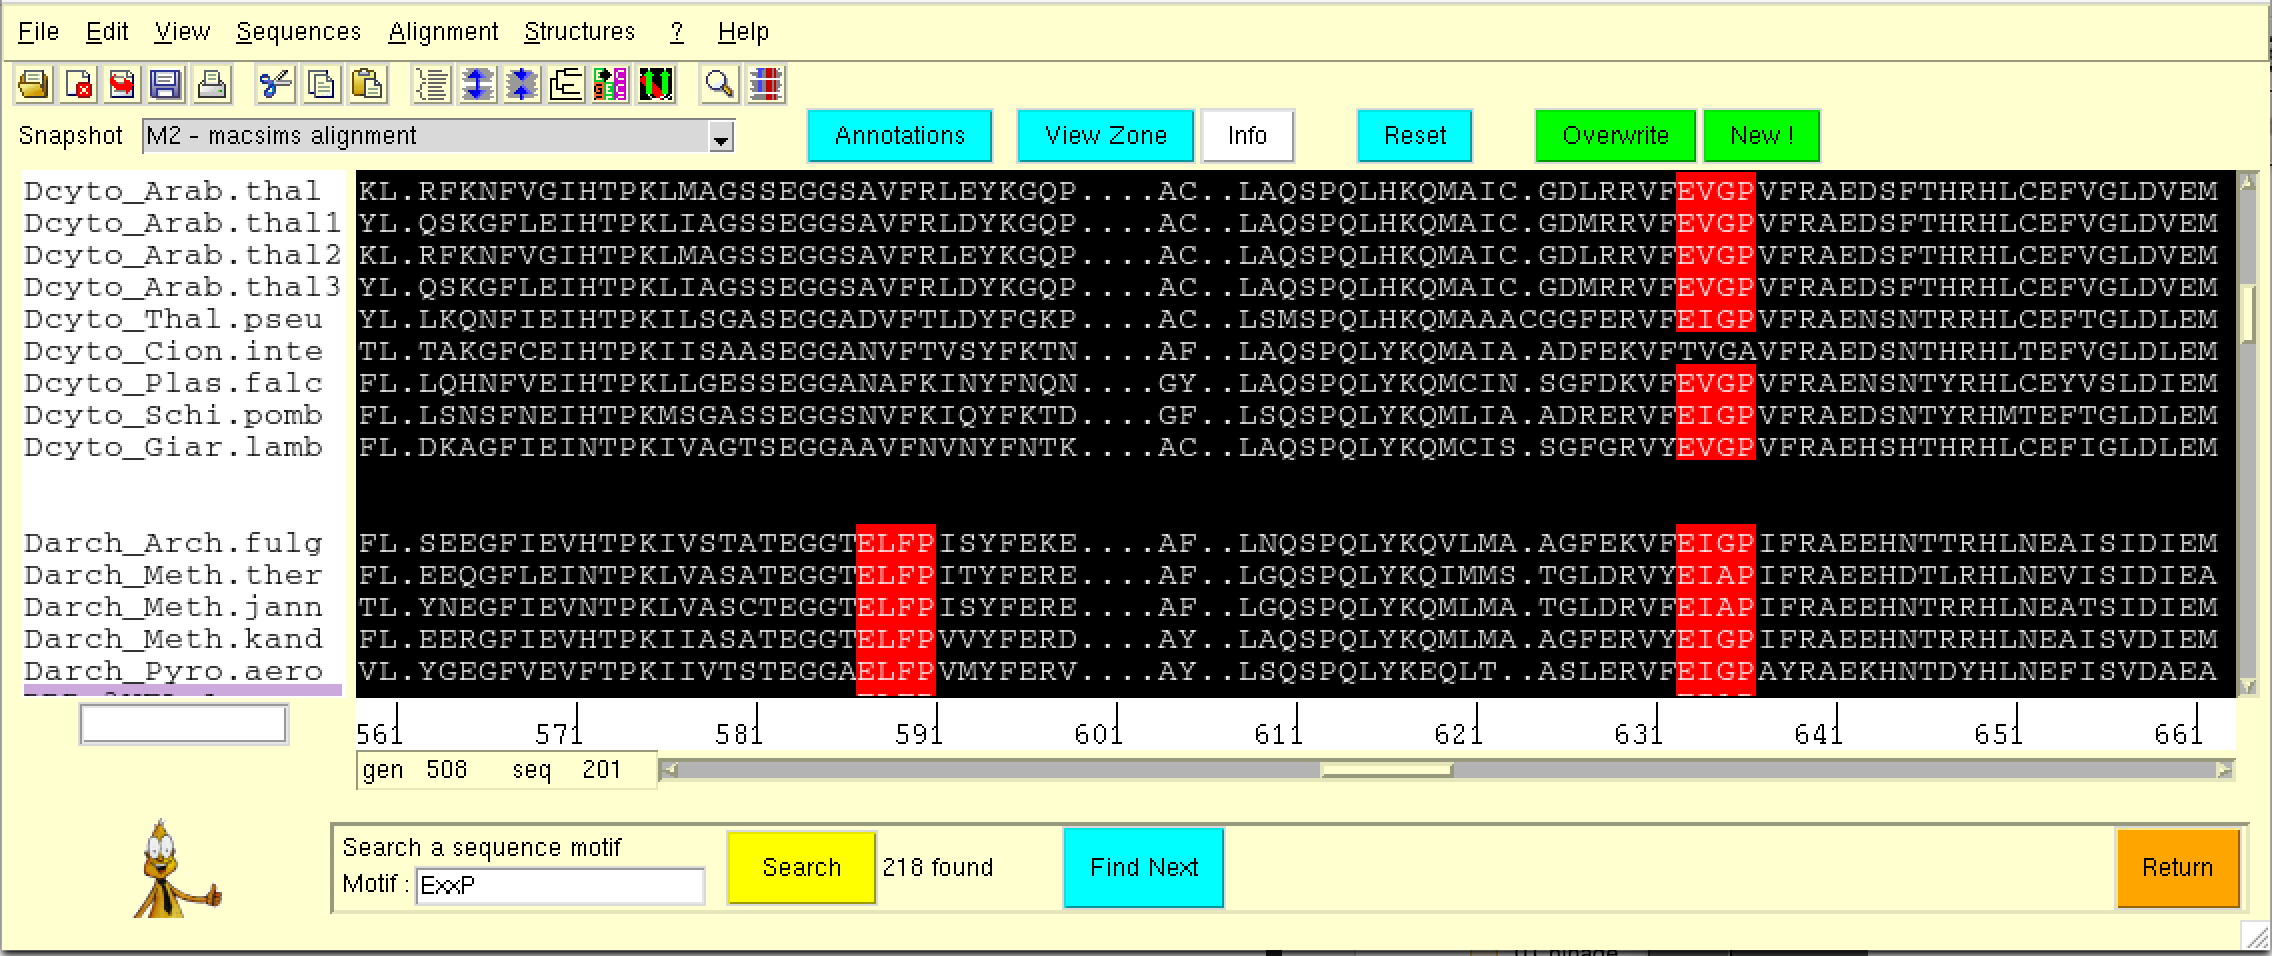The height and width of the screenshot is (956, 2272).
Task: Click the clipboard paste icon
Action: pos(368,85)
